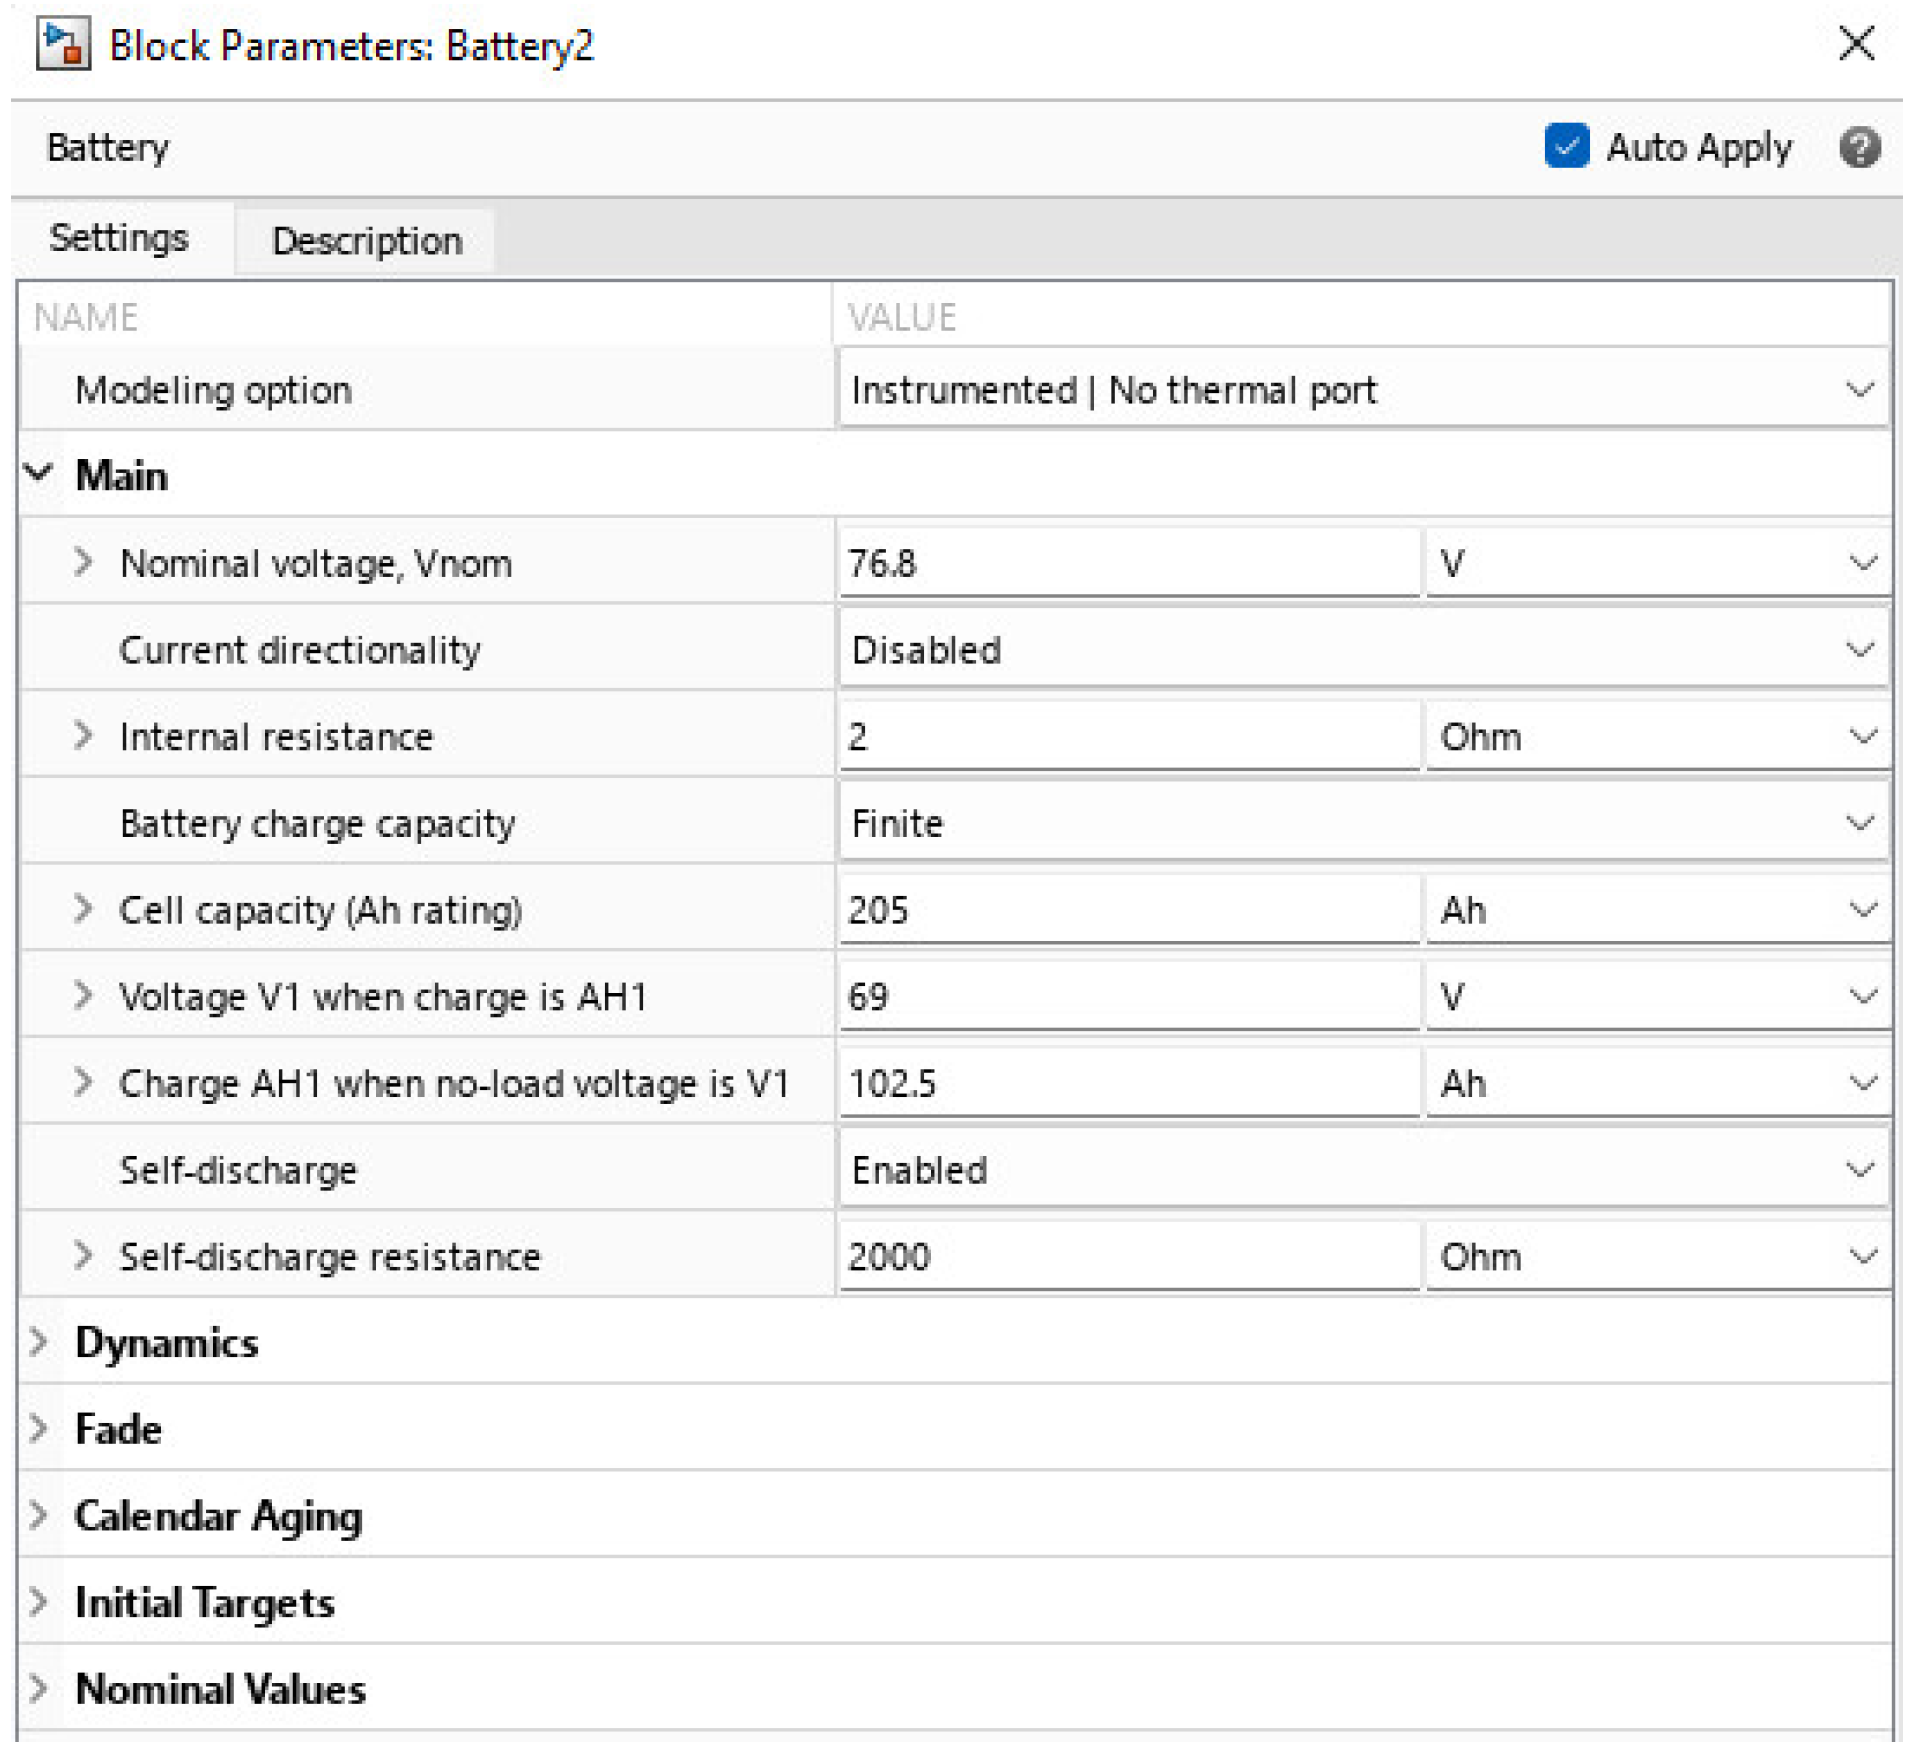Open the Cell capacity Ah unit dropdown
Screen dimensions: 1912x1752
coord(1657,910)
